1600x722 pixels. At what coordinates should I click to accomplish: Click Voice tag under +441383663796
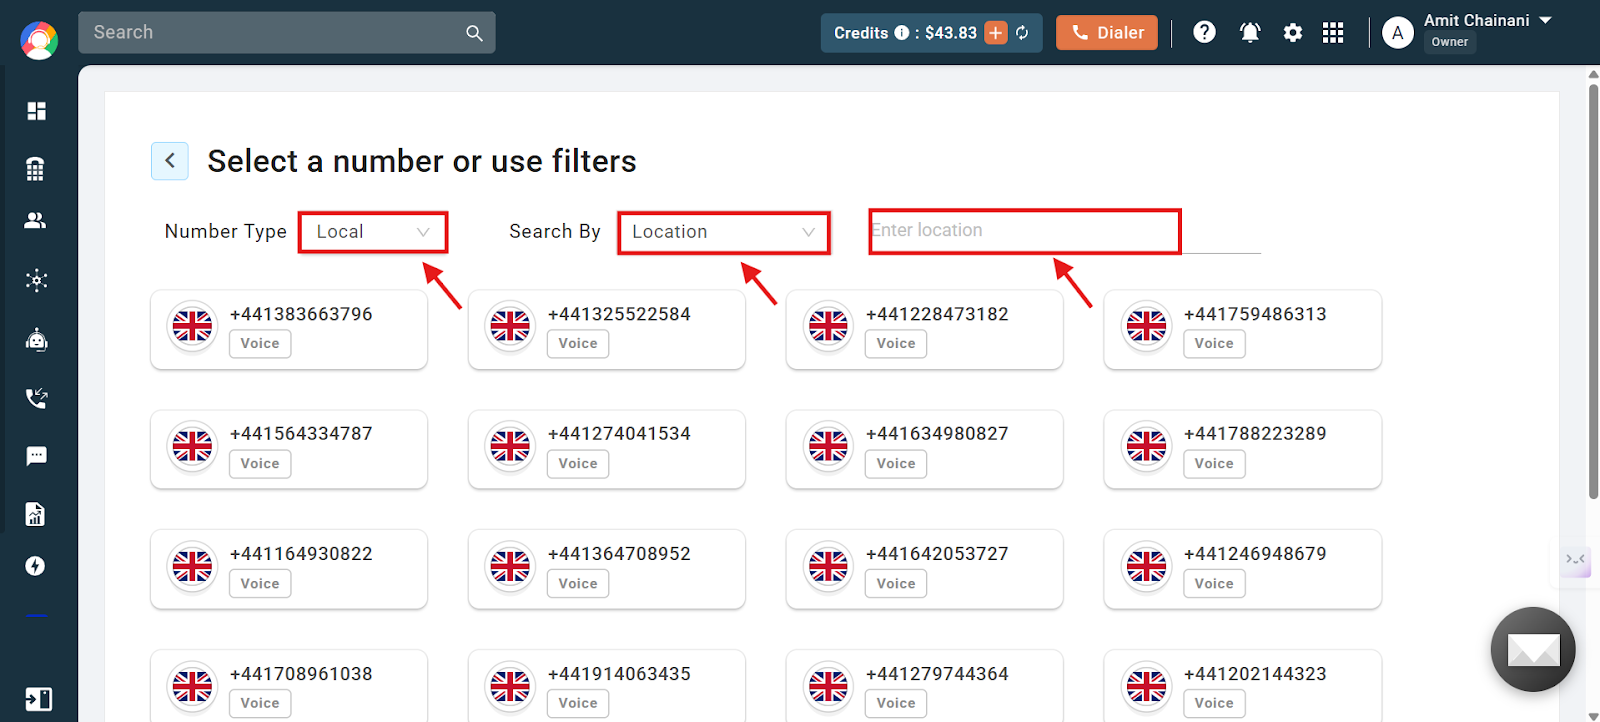click(260, 344)
